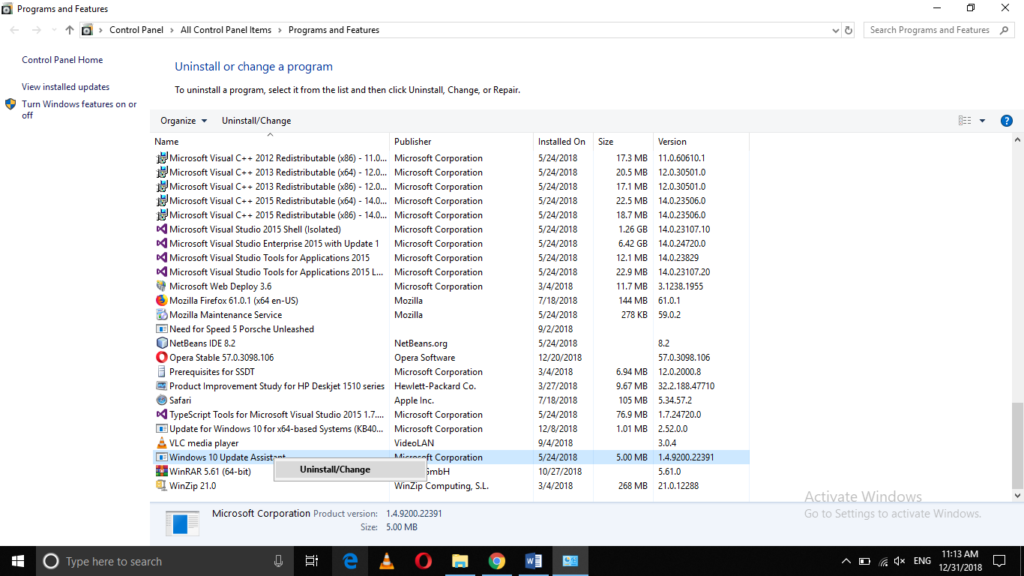Click the Uninstall/Change toolbar button
The image size is (1024, 576).
[256, 121]
